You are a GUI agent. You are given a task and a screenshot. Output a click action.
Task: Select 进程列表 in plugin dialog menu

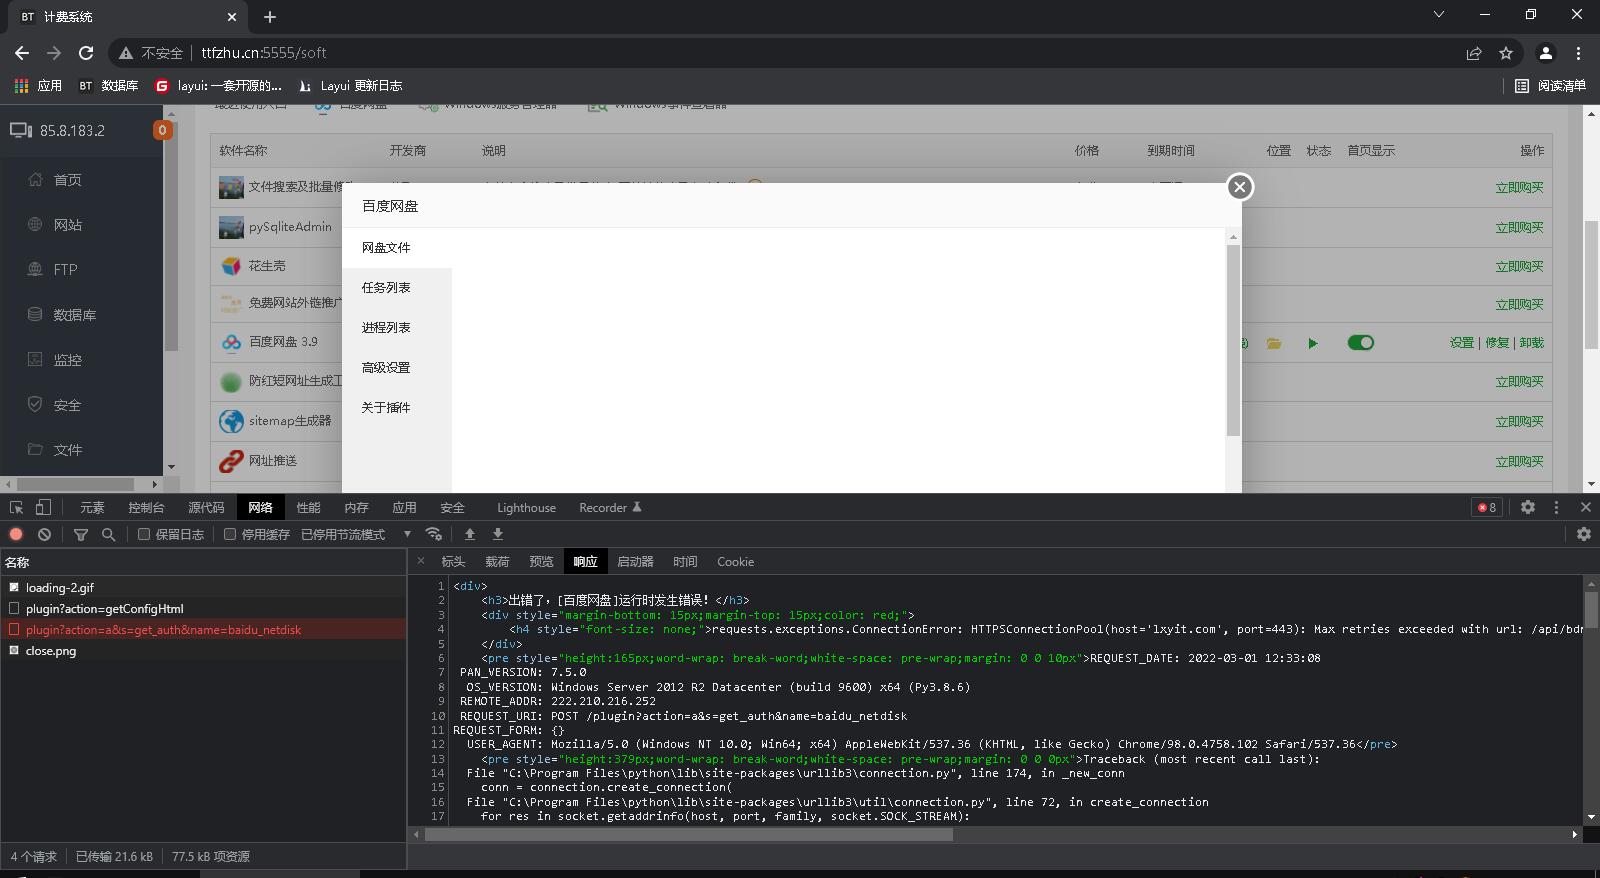pos(397,328)
